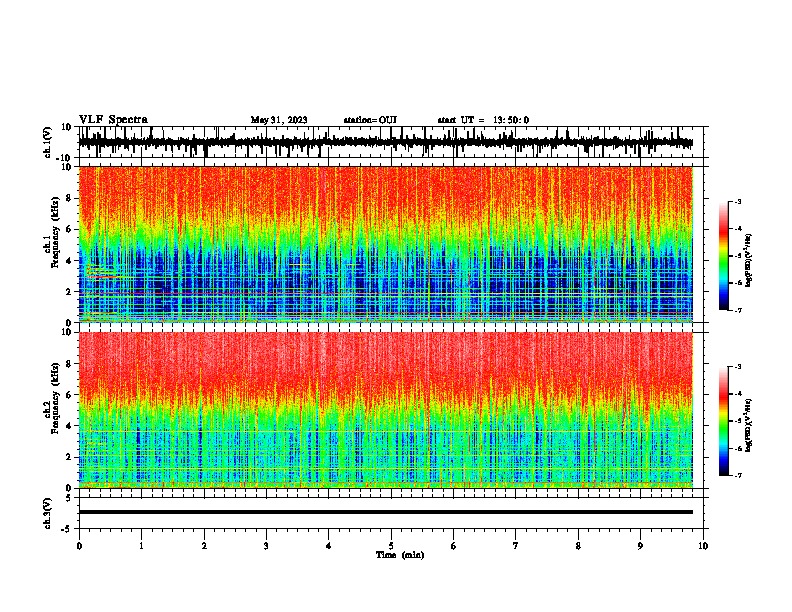Click the time axis tick label "10"
Screen dimensions: 792x612
pos(703,546)
